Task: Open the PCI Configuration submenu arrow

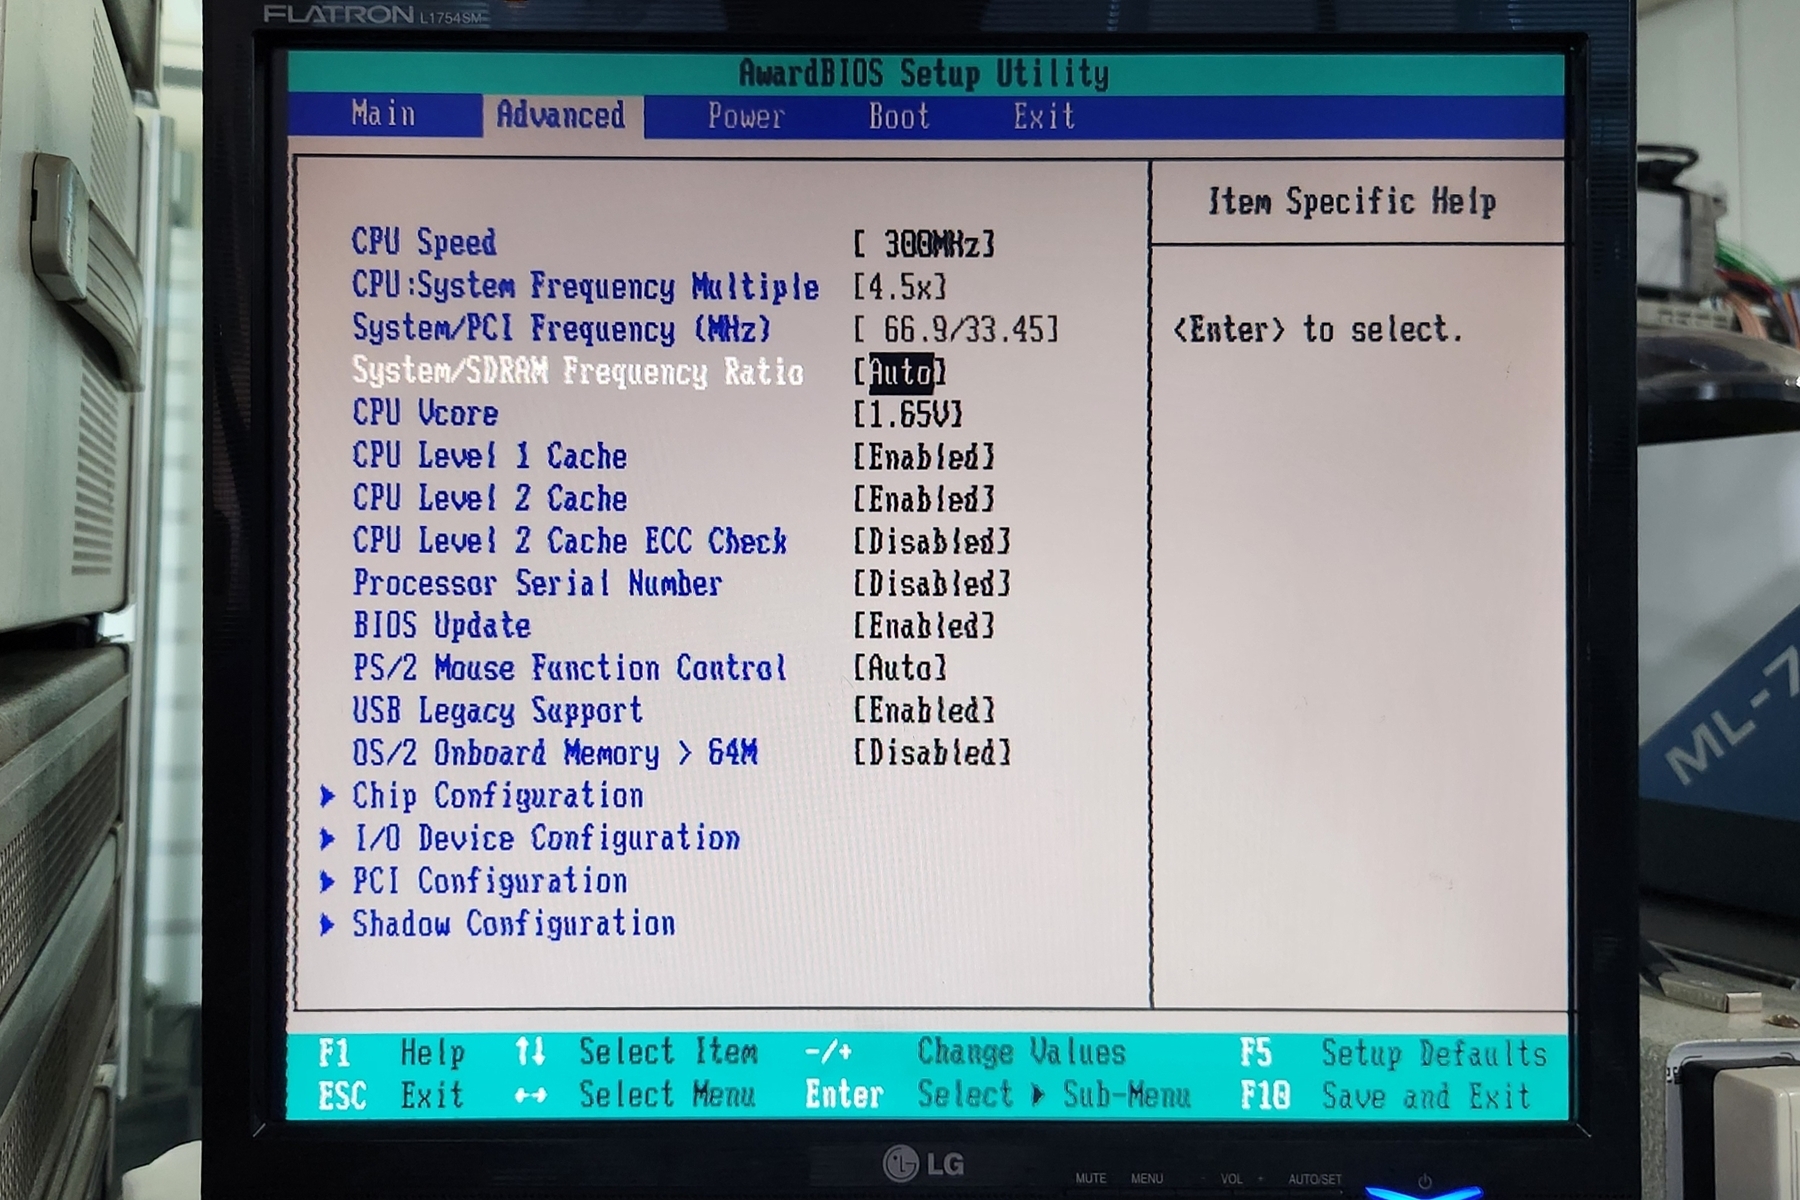Action: pos(327,881)
